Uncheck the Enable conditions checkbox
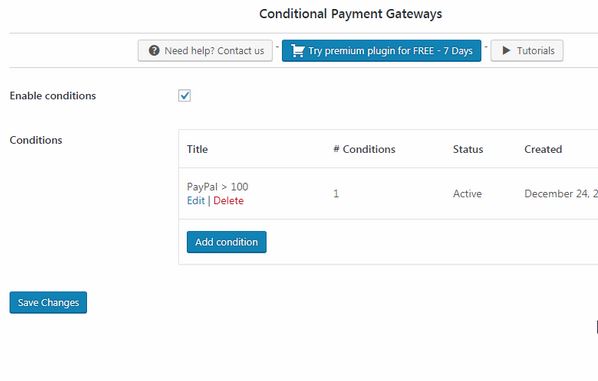Viewport: 598px width, 381px height. tap(185, 95)
